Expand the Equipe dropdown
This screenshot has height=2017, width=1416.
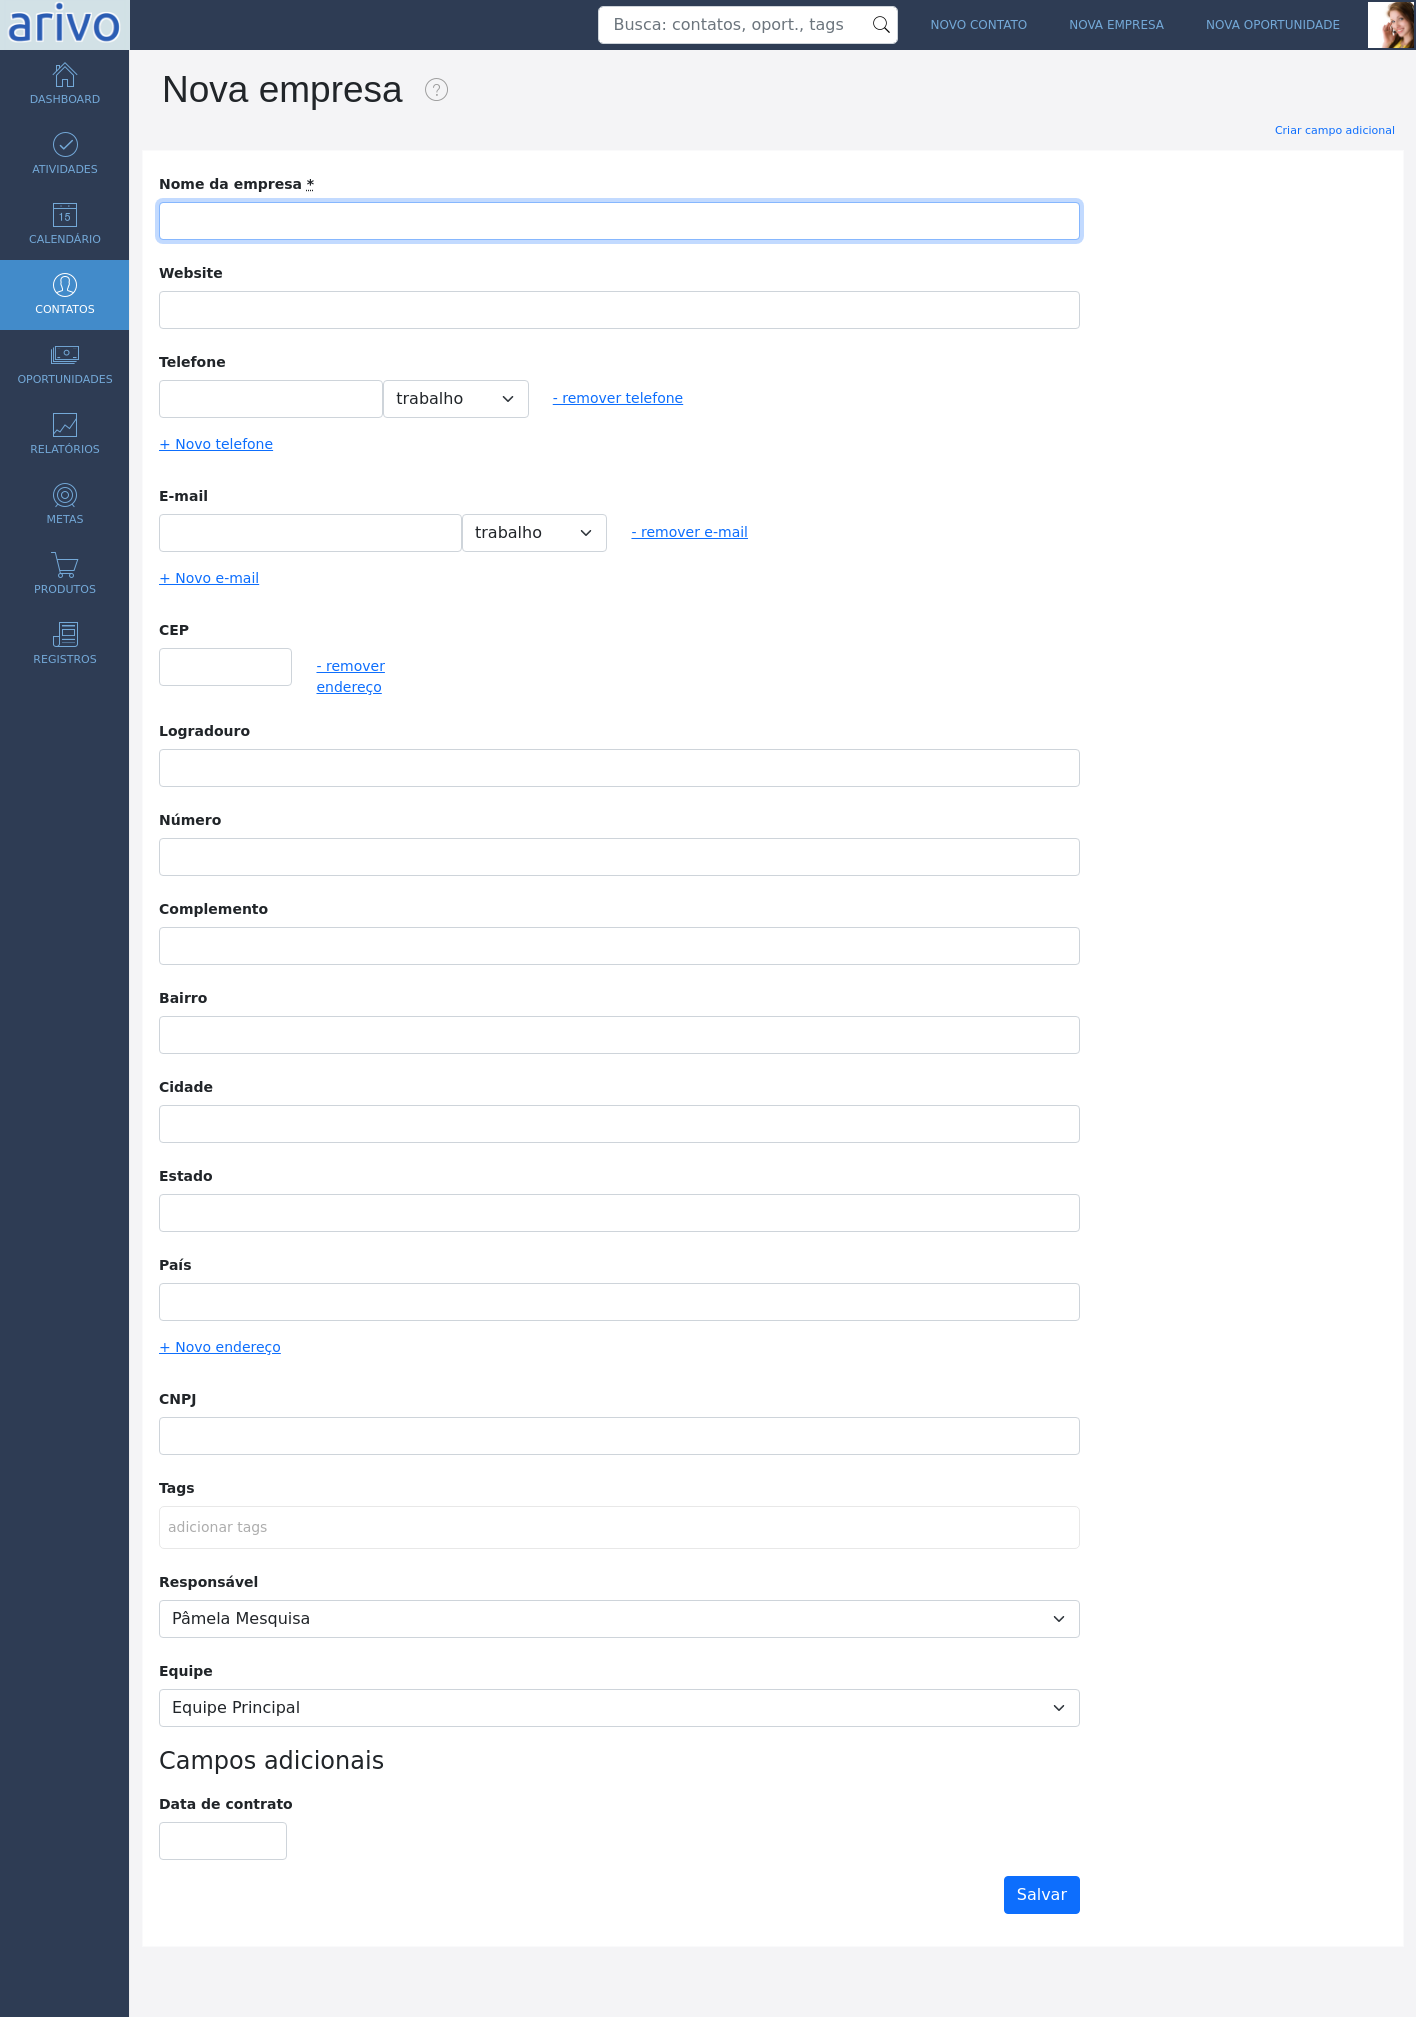[619, 1708]
